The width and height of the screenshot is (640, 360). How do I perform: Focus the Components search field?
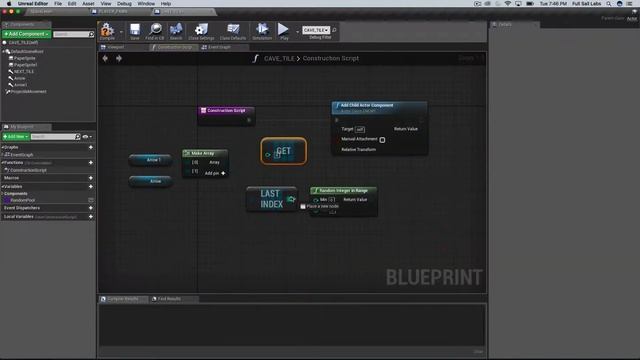click(x=73, y=34)
